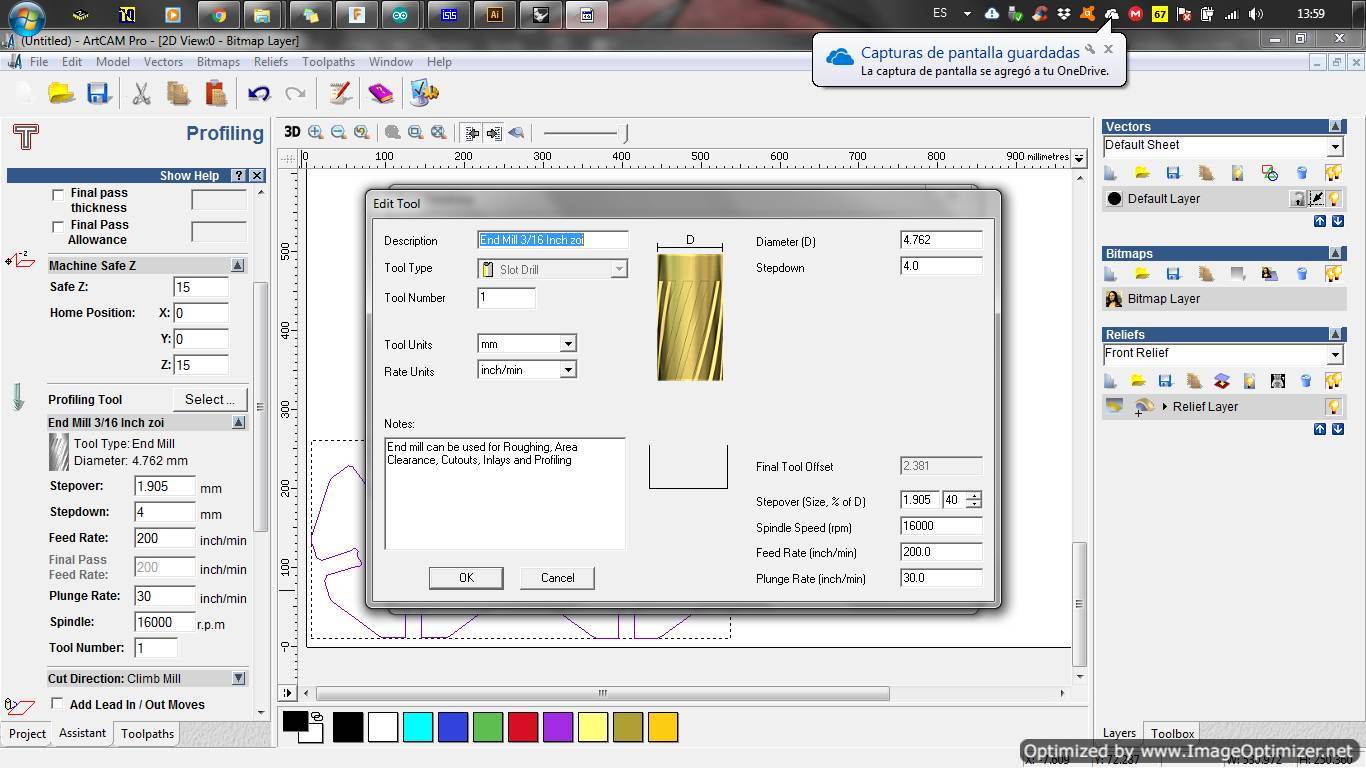The height and width of the screenshot is (768, 1366).
Task: Create a new vector layer
Action: click(x=1110, y=173)
